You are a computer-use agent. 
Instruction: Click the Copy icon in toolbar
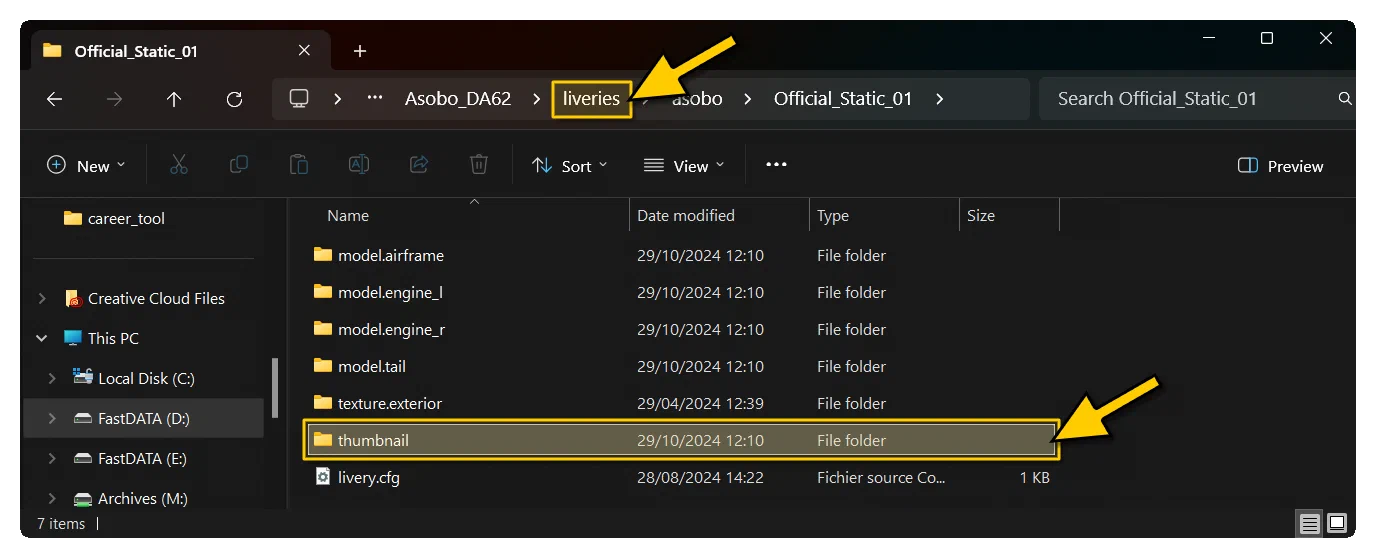(x=239, y=165)
